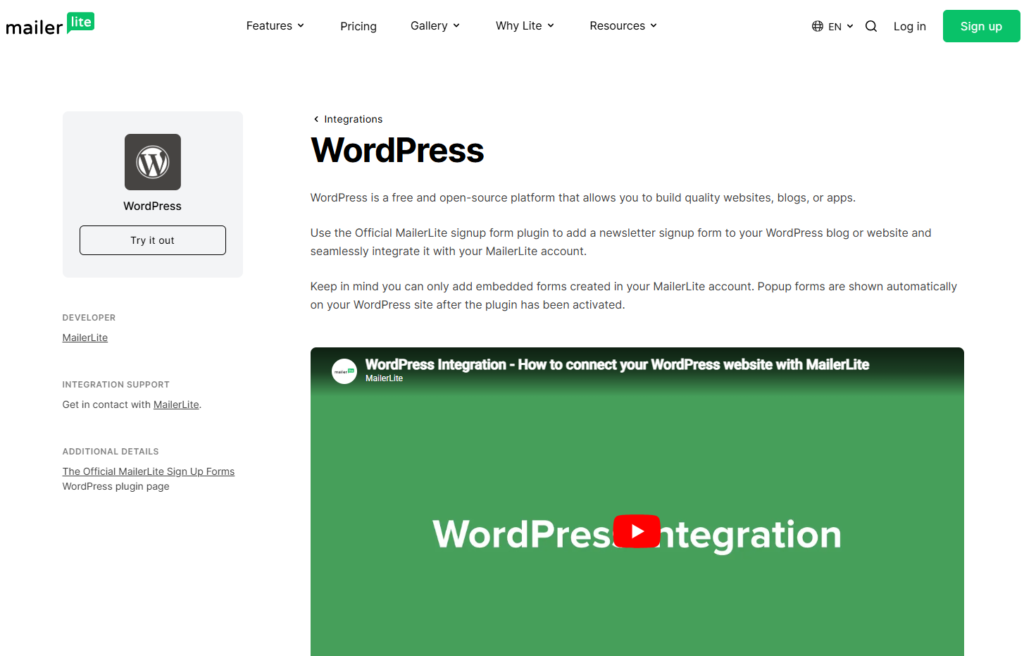Click the MailerLite logo
Image resolution: width=1024 pixels, height=656 pixels.
(50, 24)
